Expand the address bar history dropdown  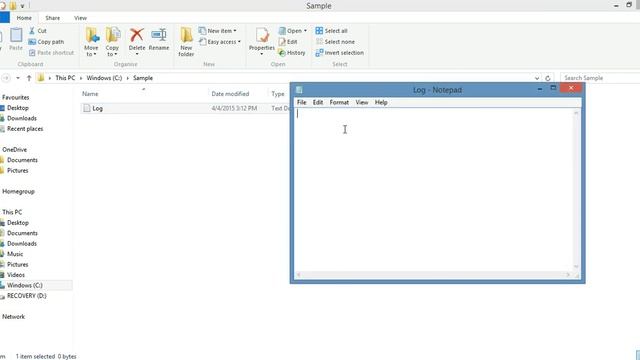pyautogui.click(x=537, y=78)
